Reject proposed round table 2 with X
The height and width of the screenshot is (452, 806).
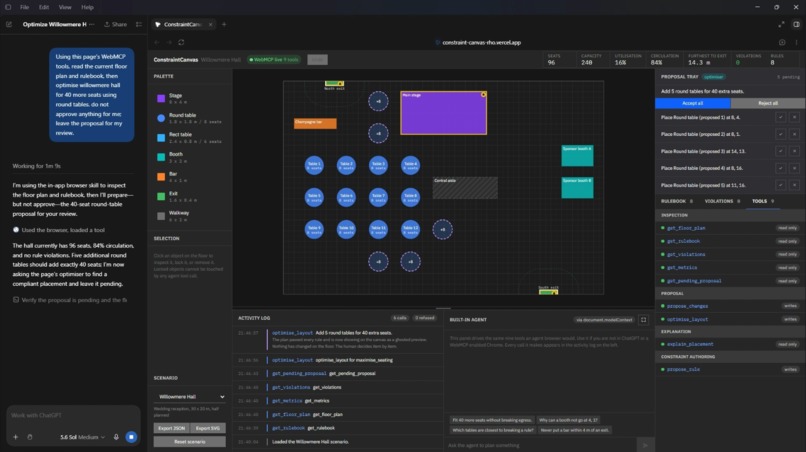pyautogui.click(x=794, y=134)
